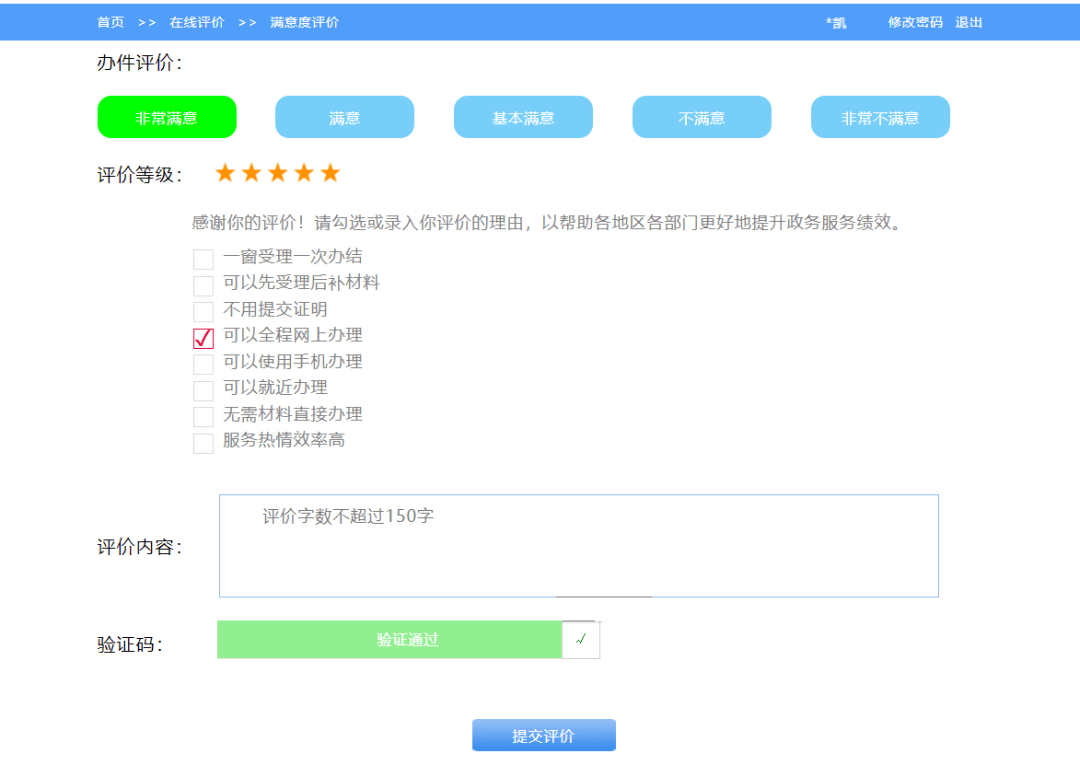1080x765 pixels.
Task: Open the 满意度评价 breadcrumb entry
Action: point(303,21)
